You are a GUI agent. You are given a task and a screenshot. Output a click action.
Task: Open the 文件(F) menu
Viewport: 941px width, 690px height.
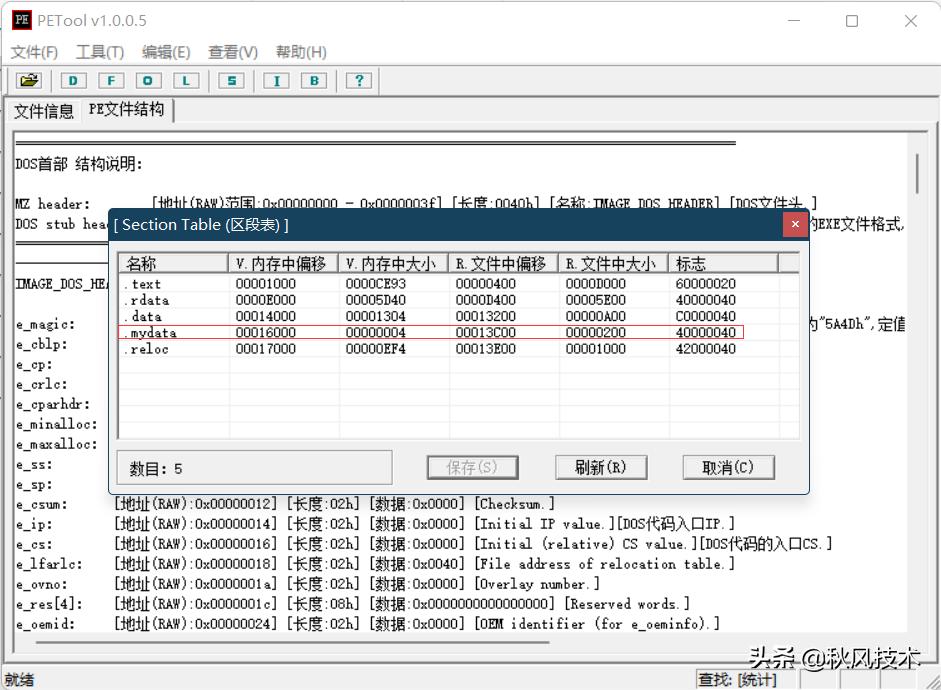34,52
